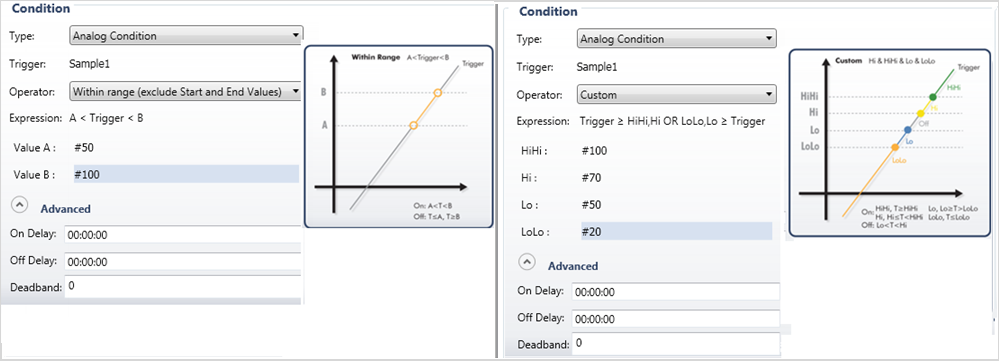Click the right Deadband input field
999x361 pixels.
click(x=675, y=344)
